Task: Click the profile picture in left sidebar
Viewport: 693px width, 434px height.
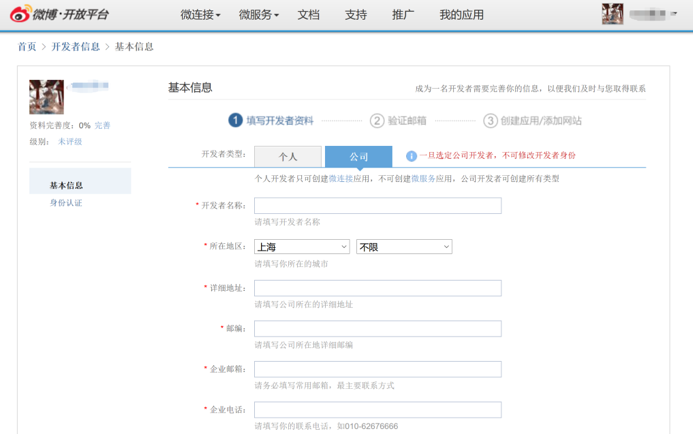Action: (47, 97)
